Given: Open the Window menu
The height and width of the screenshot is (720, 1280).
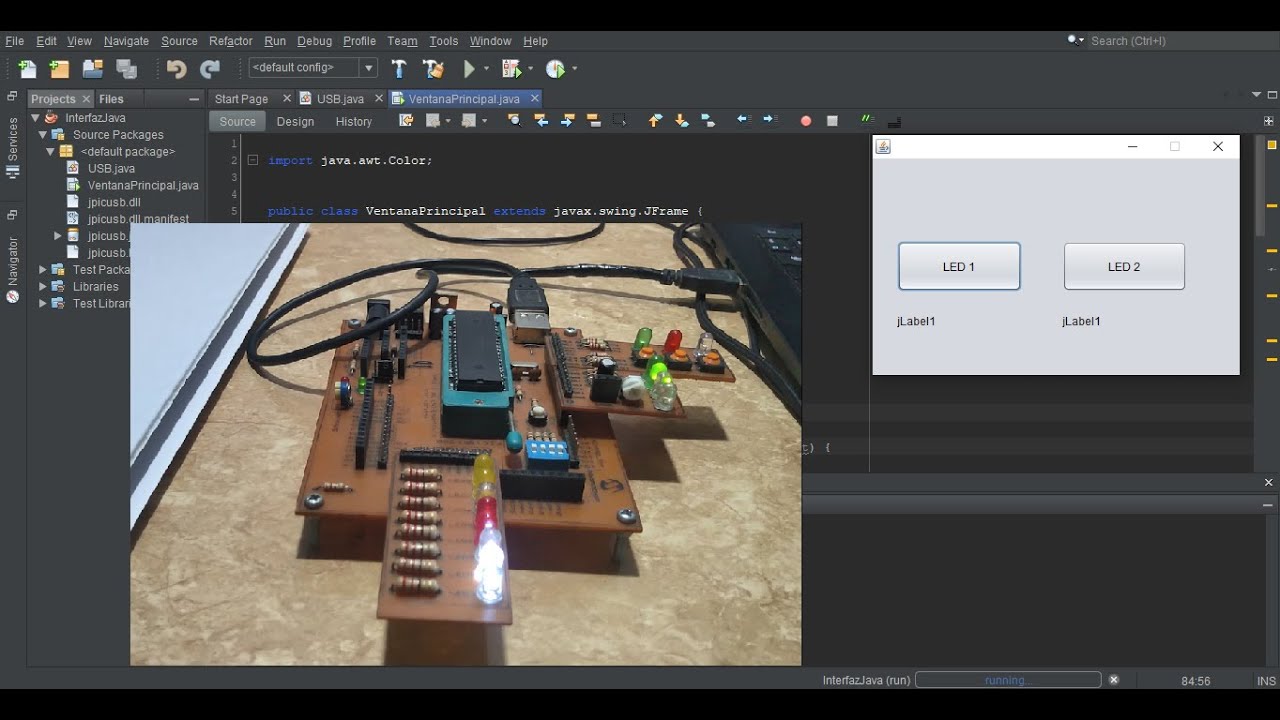Looking at the screenshot, I should [490, 41].
